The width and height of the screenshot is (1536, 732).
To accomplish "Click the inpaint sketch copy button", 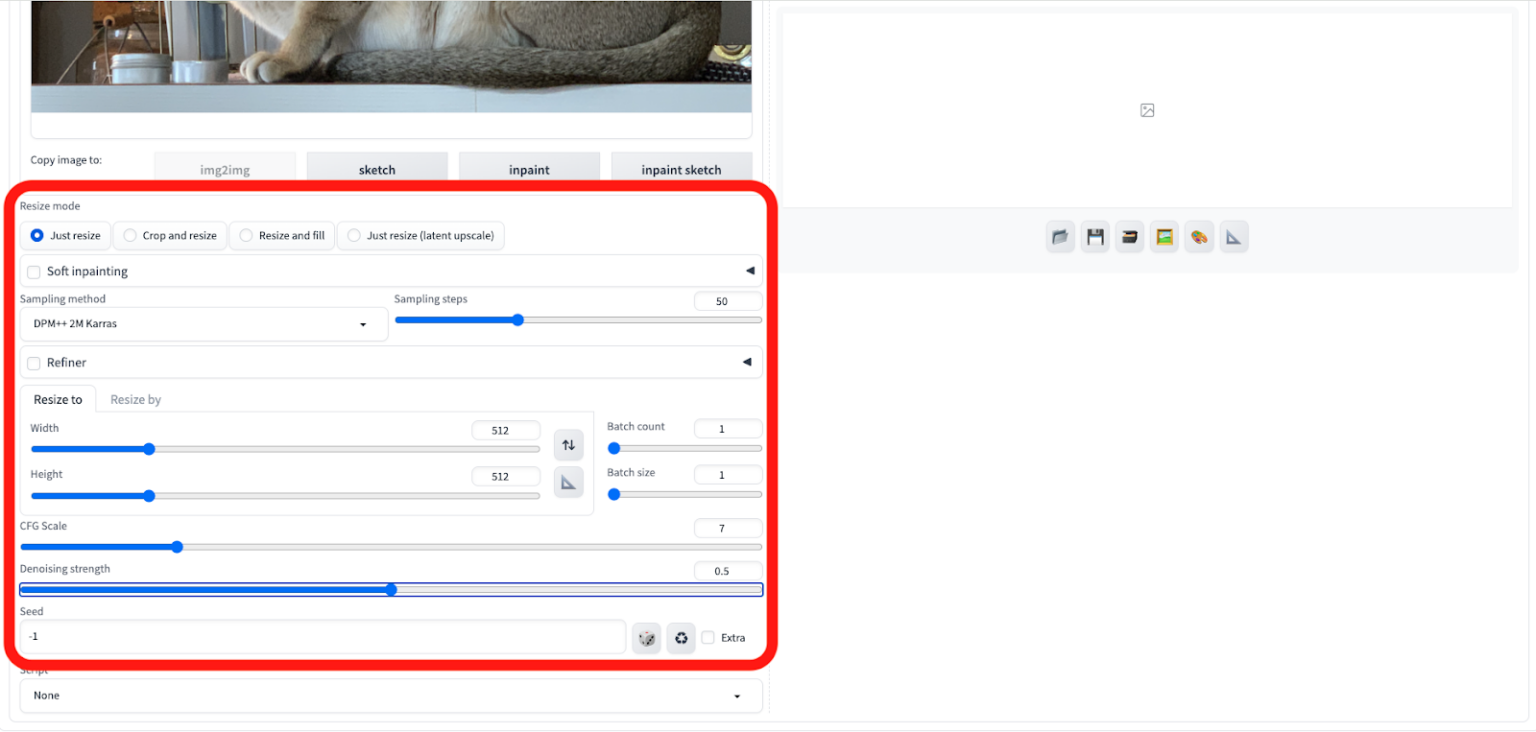I will pyautogui.click(x=681, y=169).
